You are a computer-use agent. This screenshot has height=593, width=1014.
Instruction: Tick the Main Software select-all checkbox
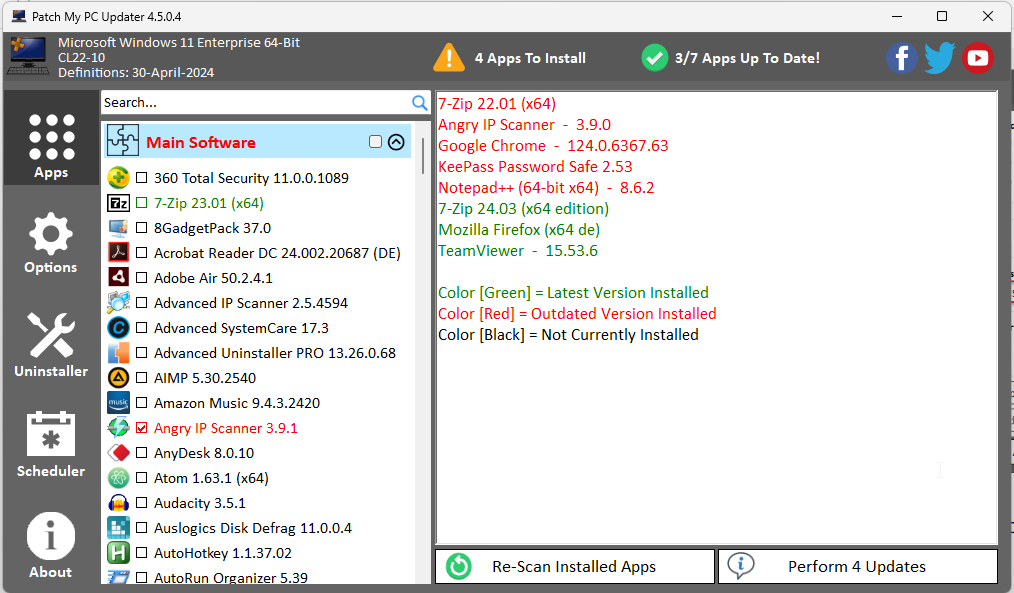(375, 142)
